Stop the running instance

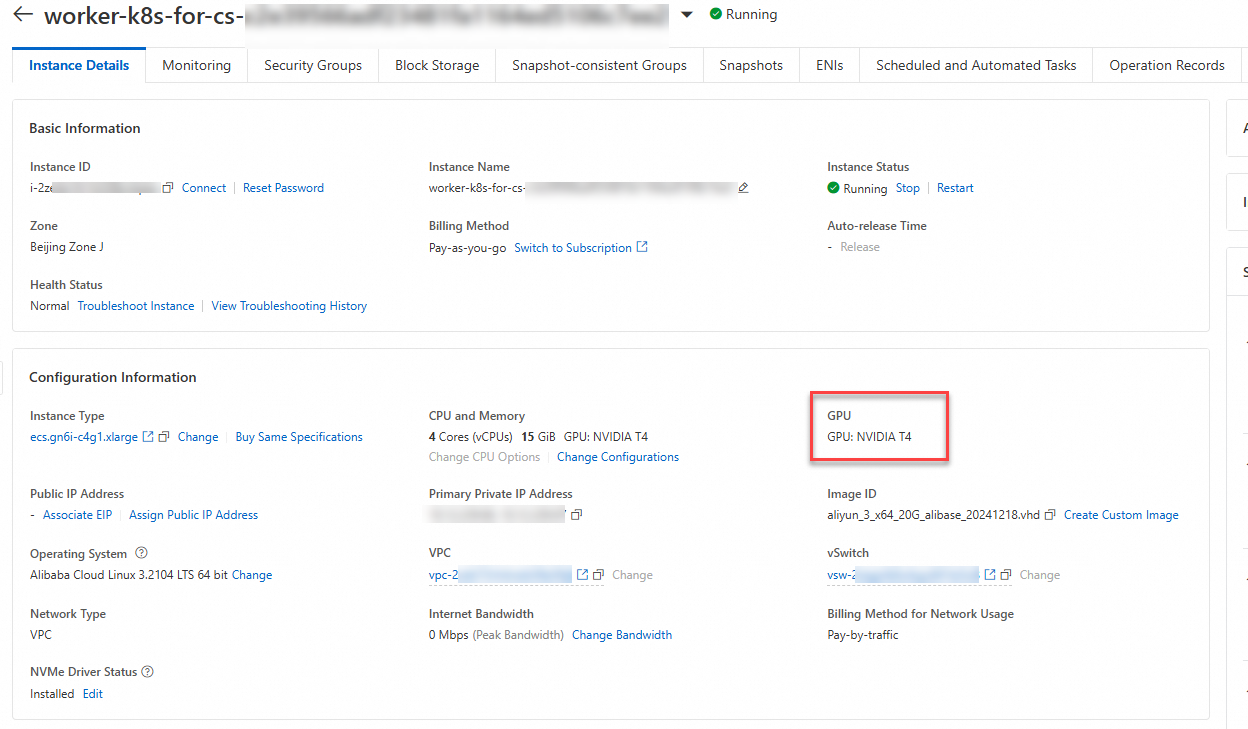pyautogui.click(x=907, y=188)
